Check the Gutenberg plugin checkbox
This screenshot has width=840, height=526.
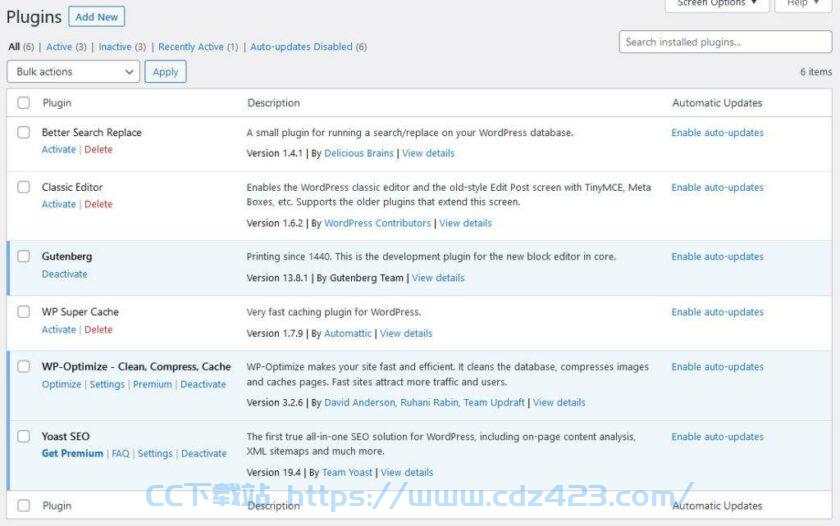click(x=24, y=256)
